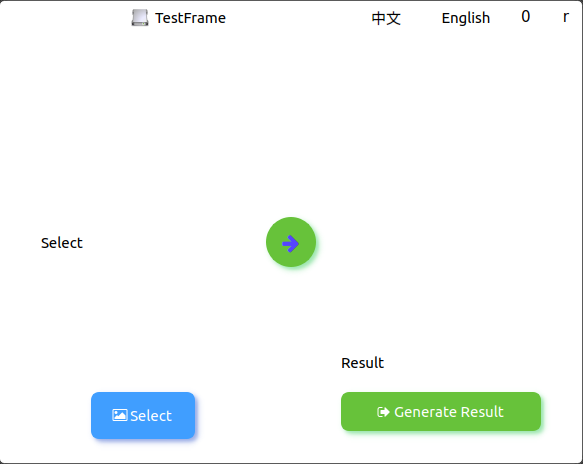Click the TestFrame title text
Image resolution: width=583 pixels, height=464 pixels.
(190, 18)
